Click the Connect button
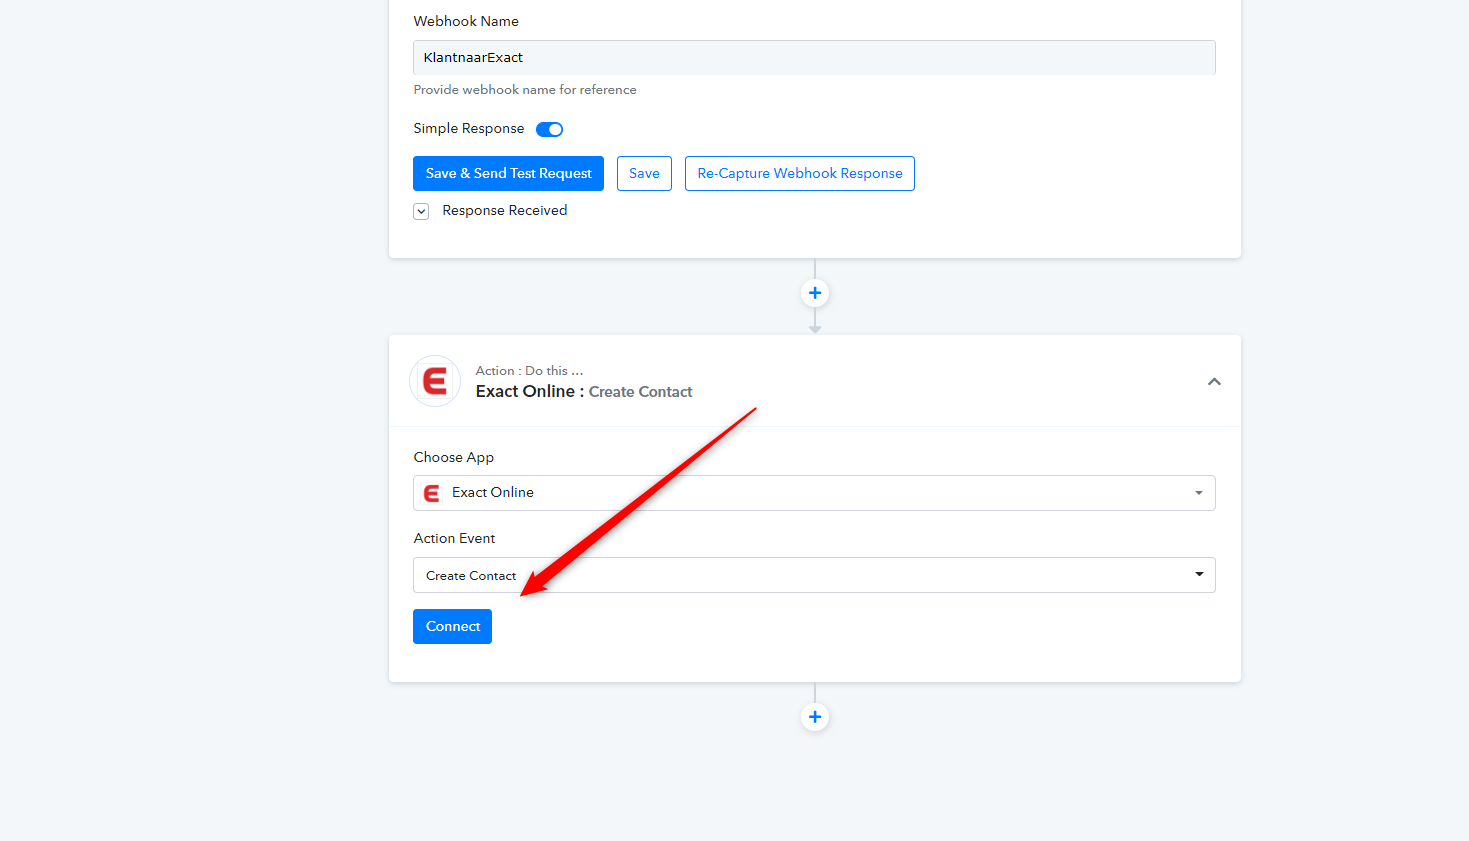Screen dimensions: 1469x841 [452, 626]
